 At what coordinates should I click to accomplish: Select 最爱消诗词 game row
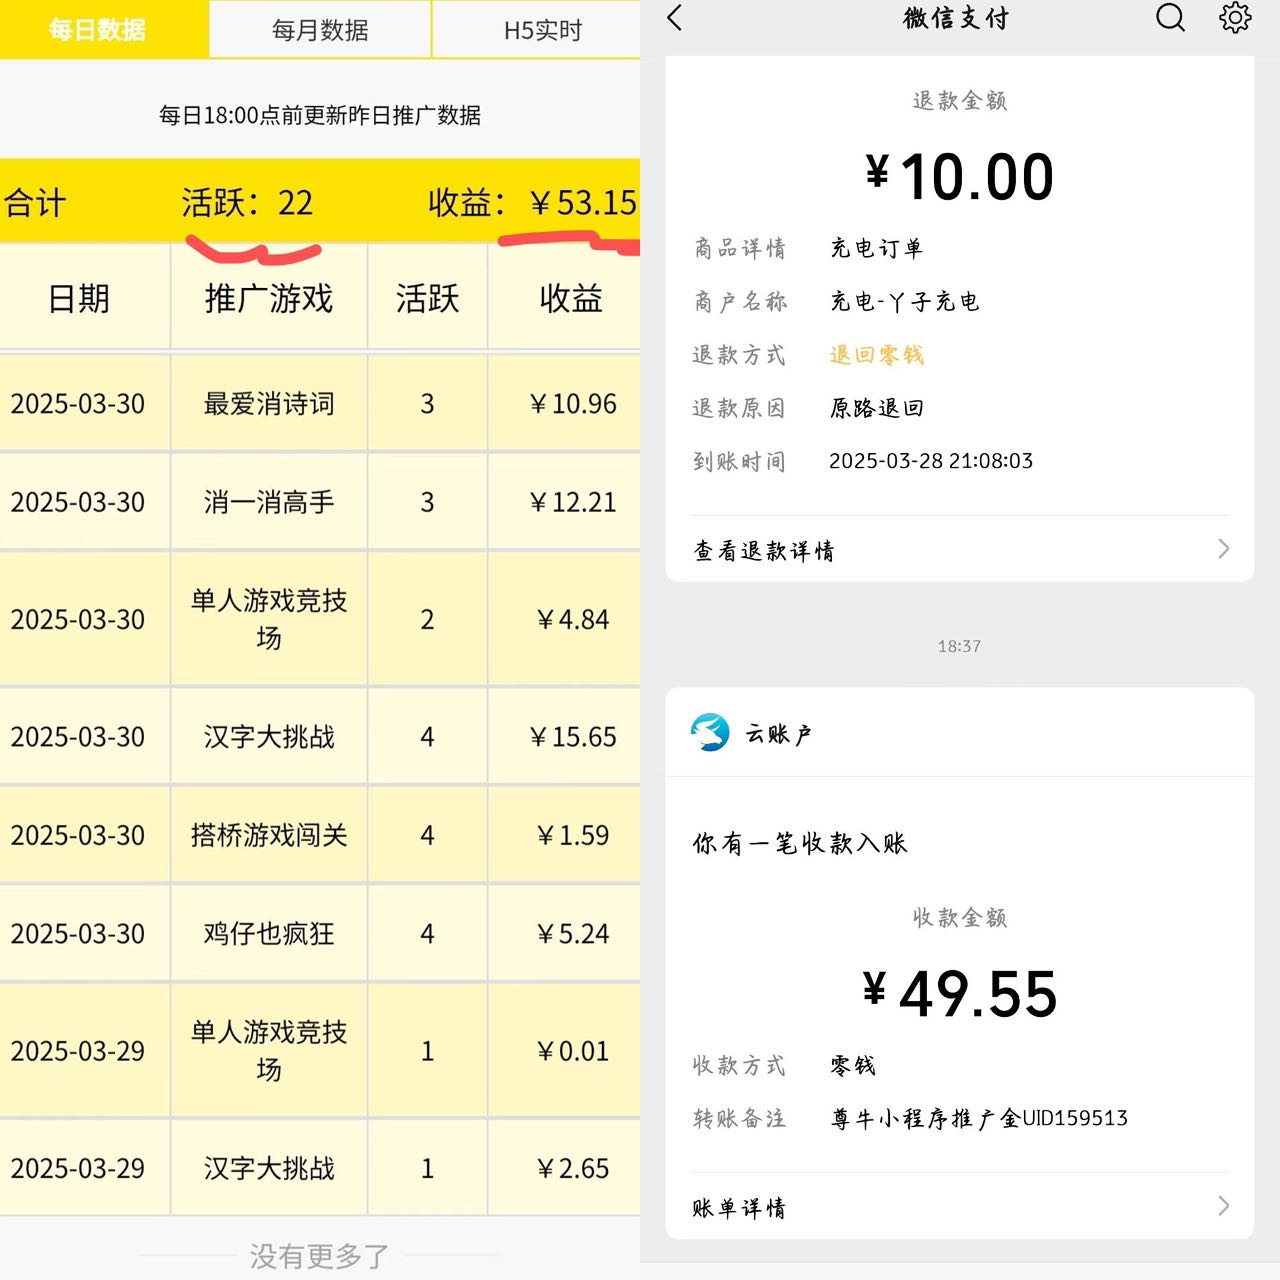(320, 403)
